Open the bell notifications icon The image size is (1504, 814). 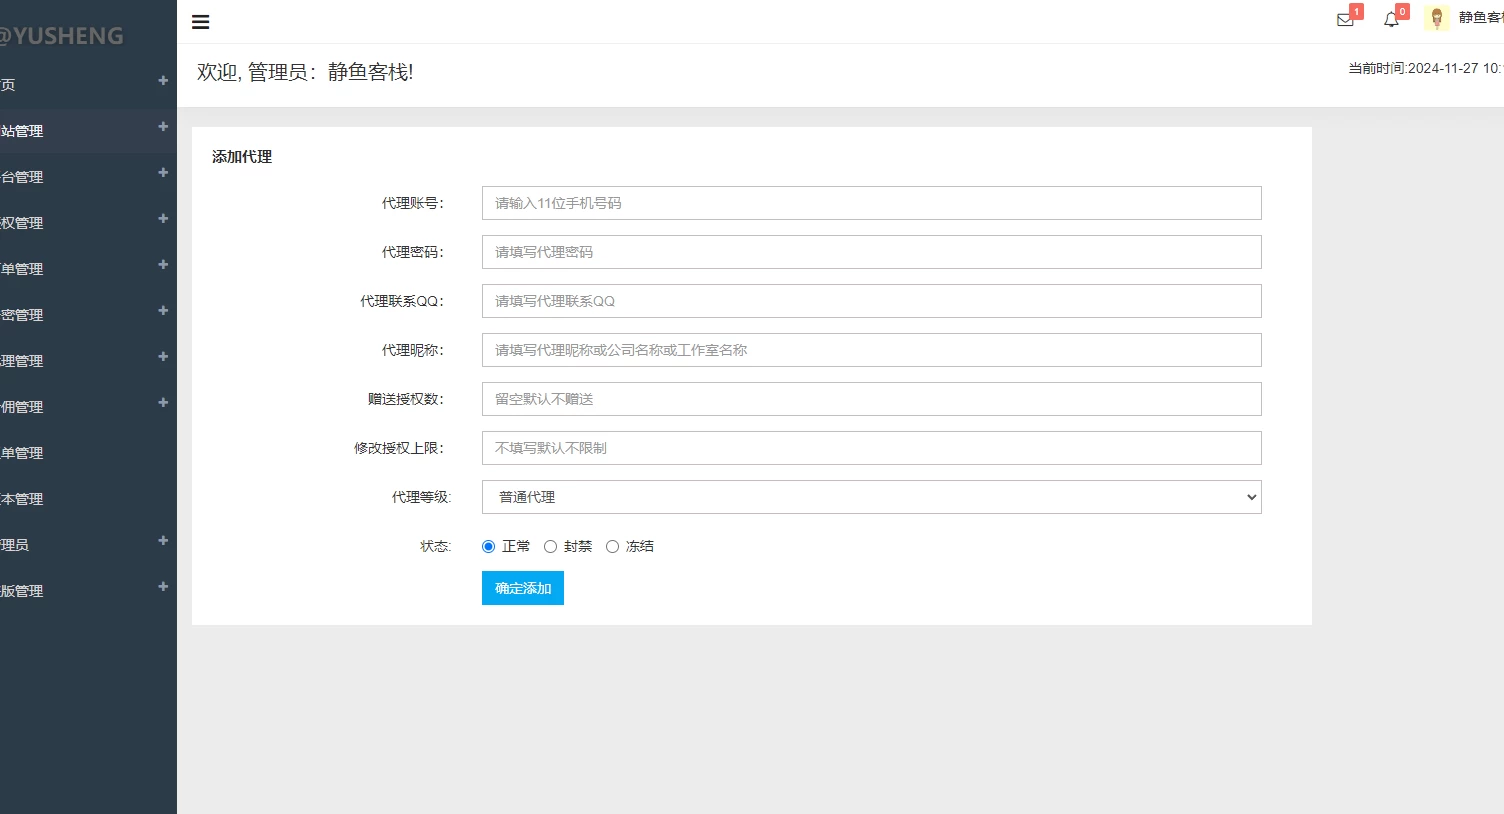1391,20
